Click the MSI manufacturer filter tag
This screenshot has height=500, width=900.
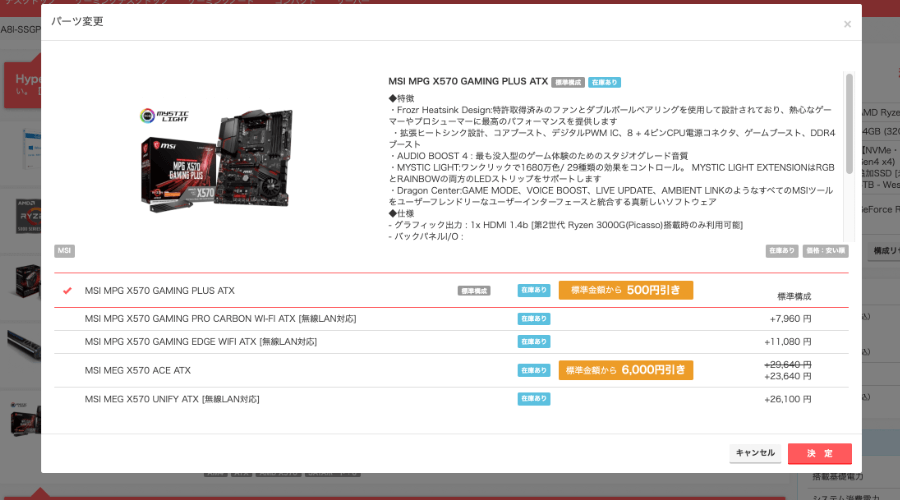click(64, 251)
